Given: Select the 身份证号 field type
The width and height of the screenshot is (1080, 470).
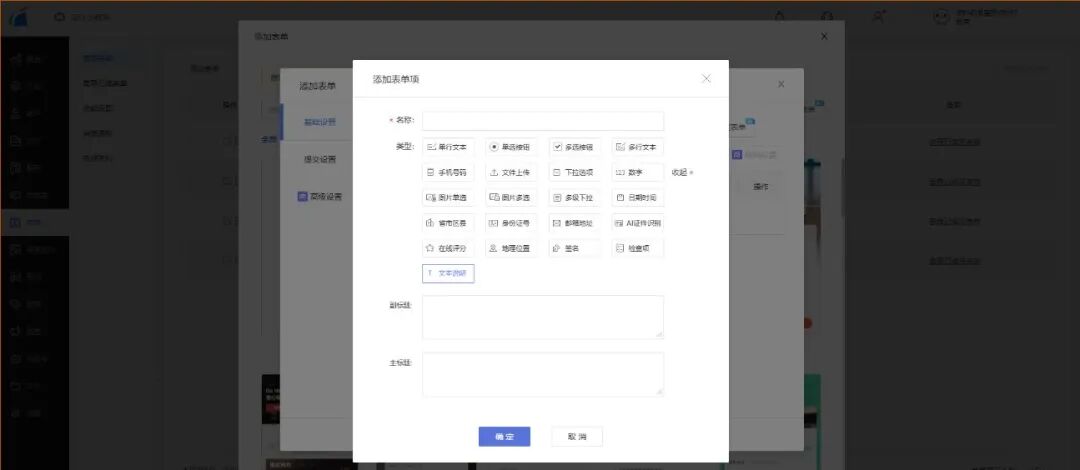Looking at the screenshot, I should pyautogui.click(x=511, y=223).
